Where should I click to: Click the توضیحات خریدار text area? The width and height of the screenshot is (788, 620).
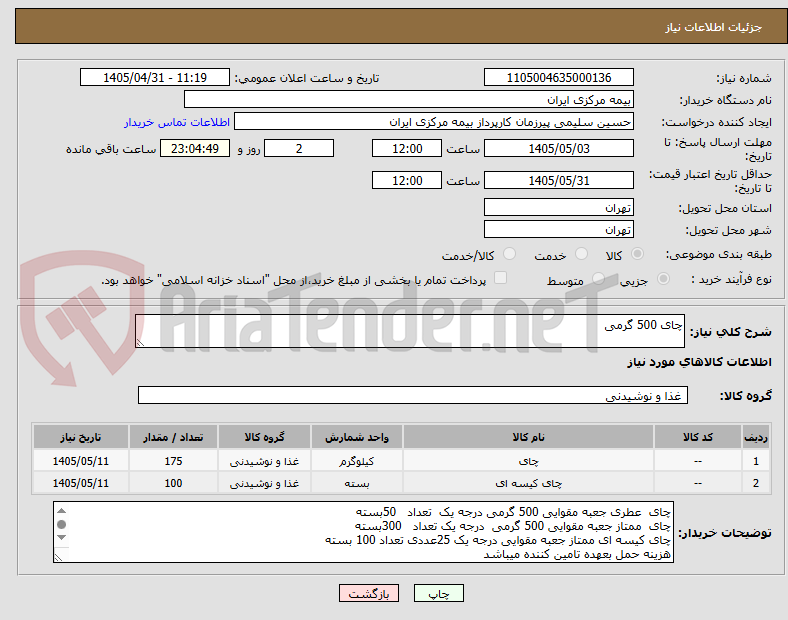(x=363, y=532)
